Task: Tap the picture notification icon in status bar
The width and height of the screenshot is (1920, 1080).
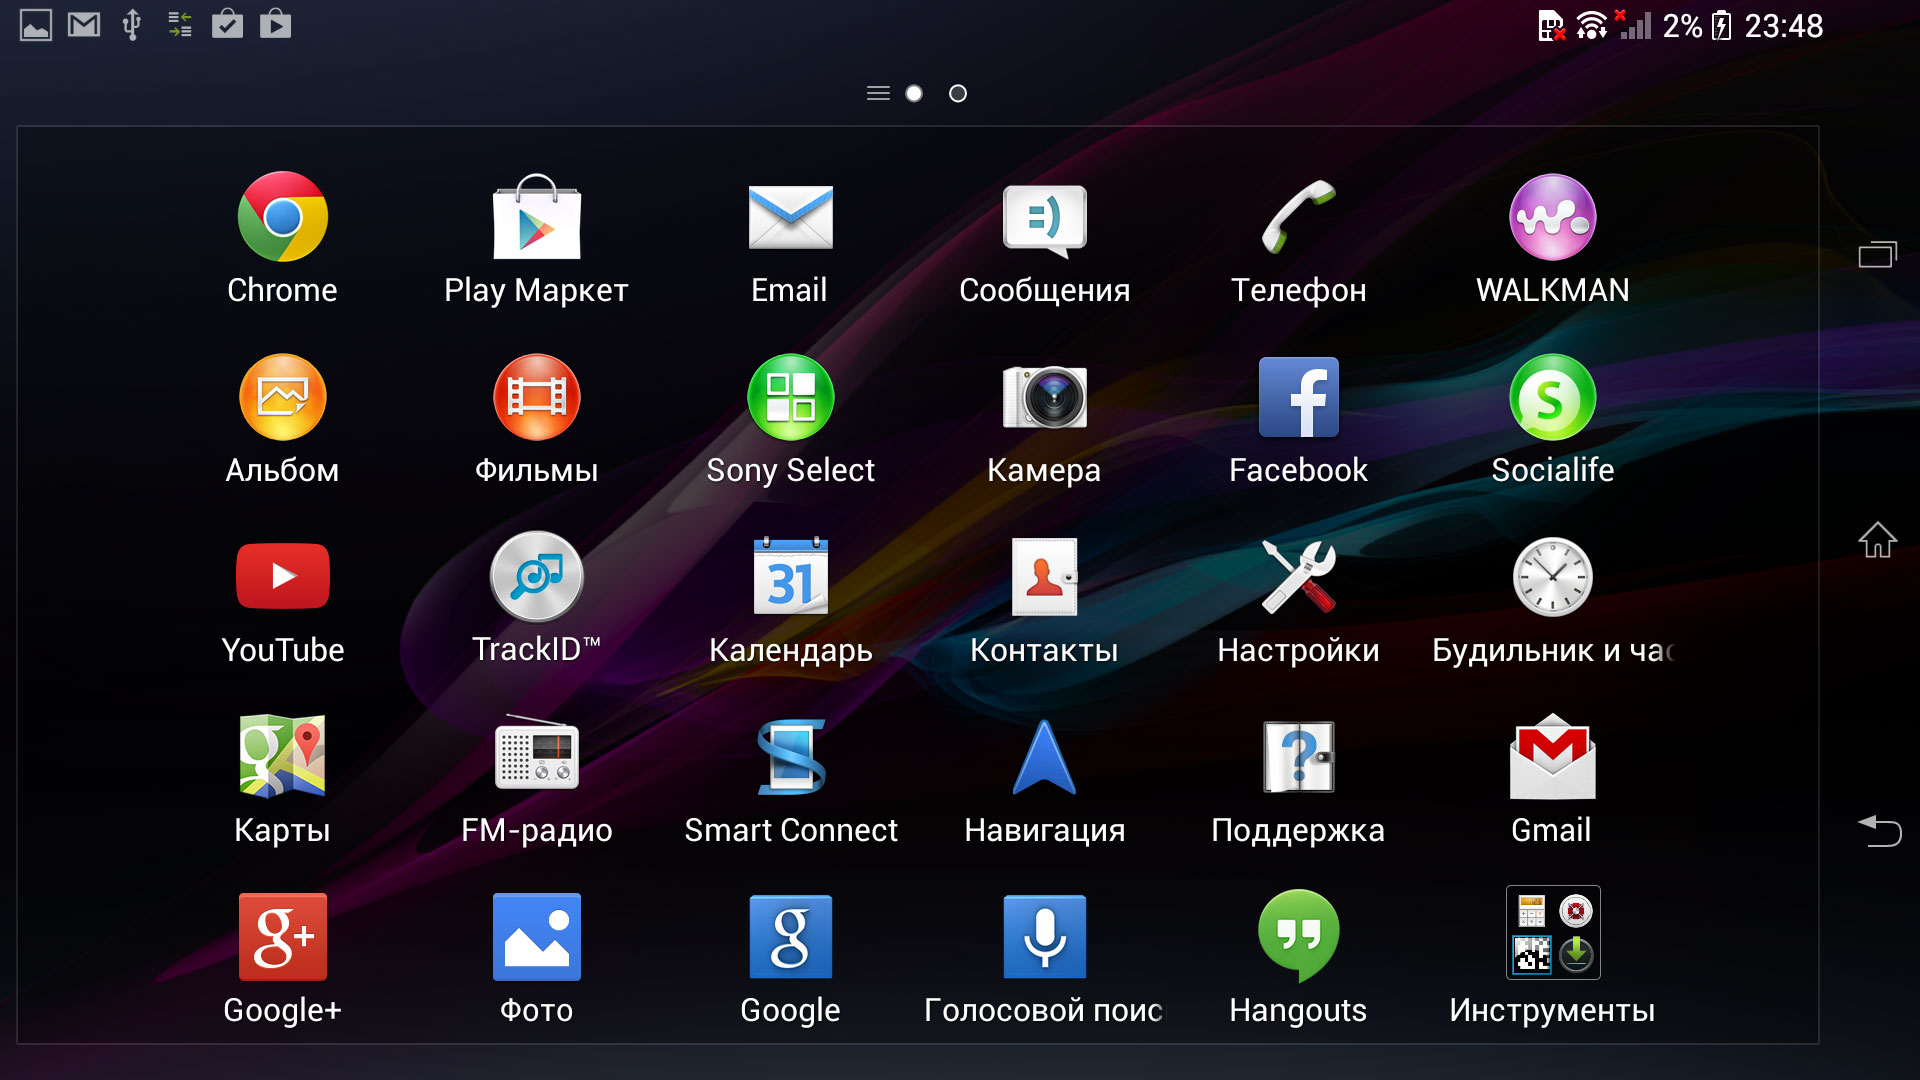Action: 36,25
